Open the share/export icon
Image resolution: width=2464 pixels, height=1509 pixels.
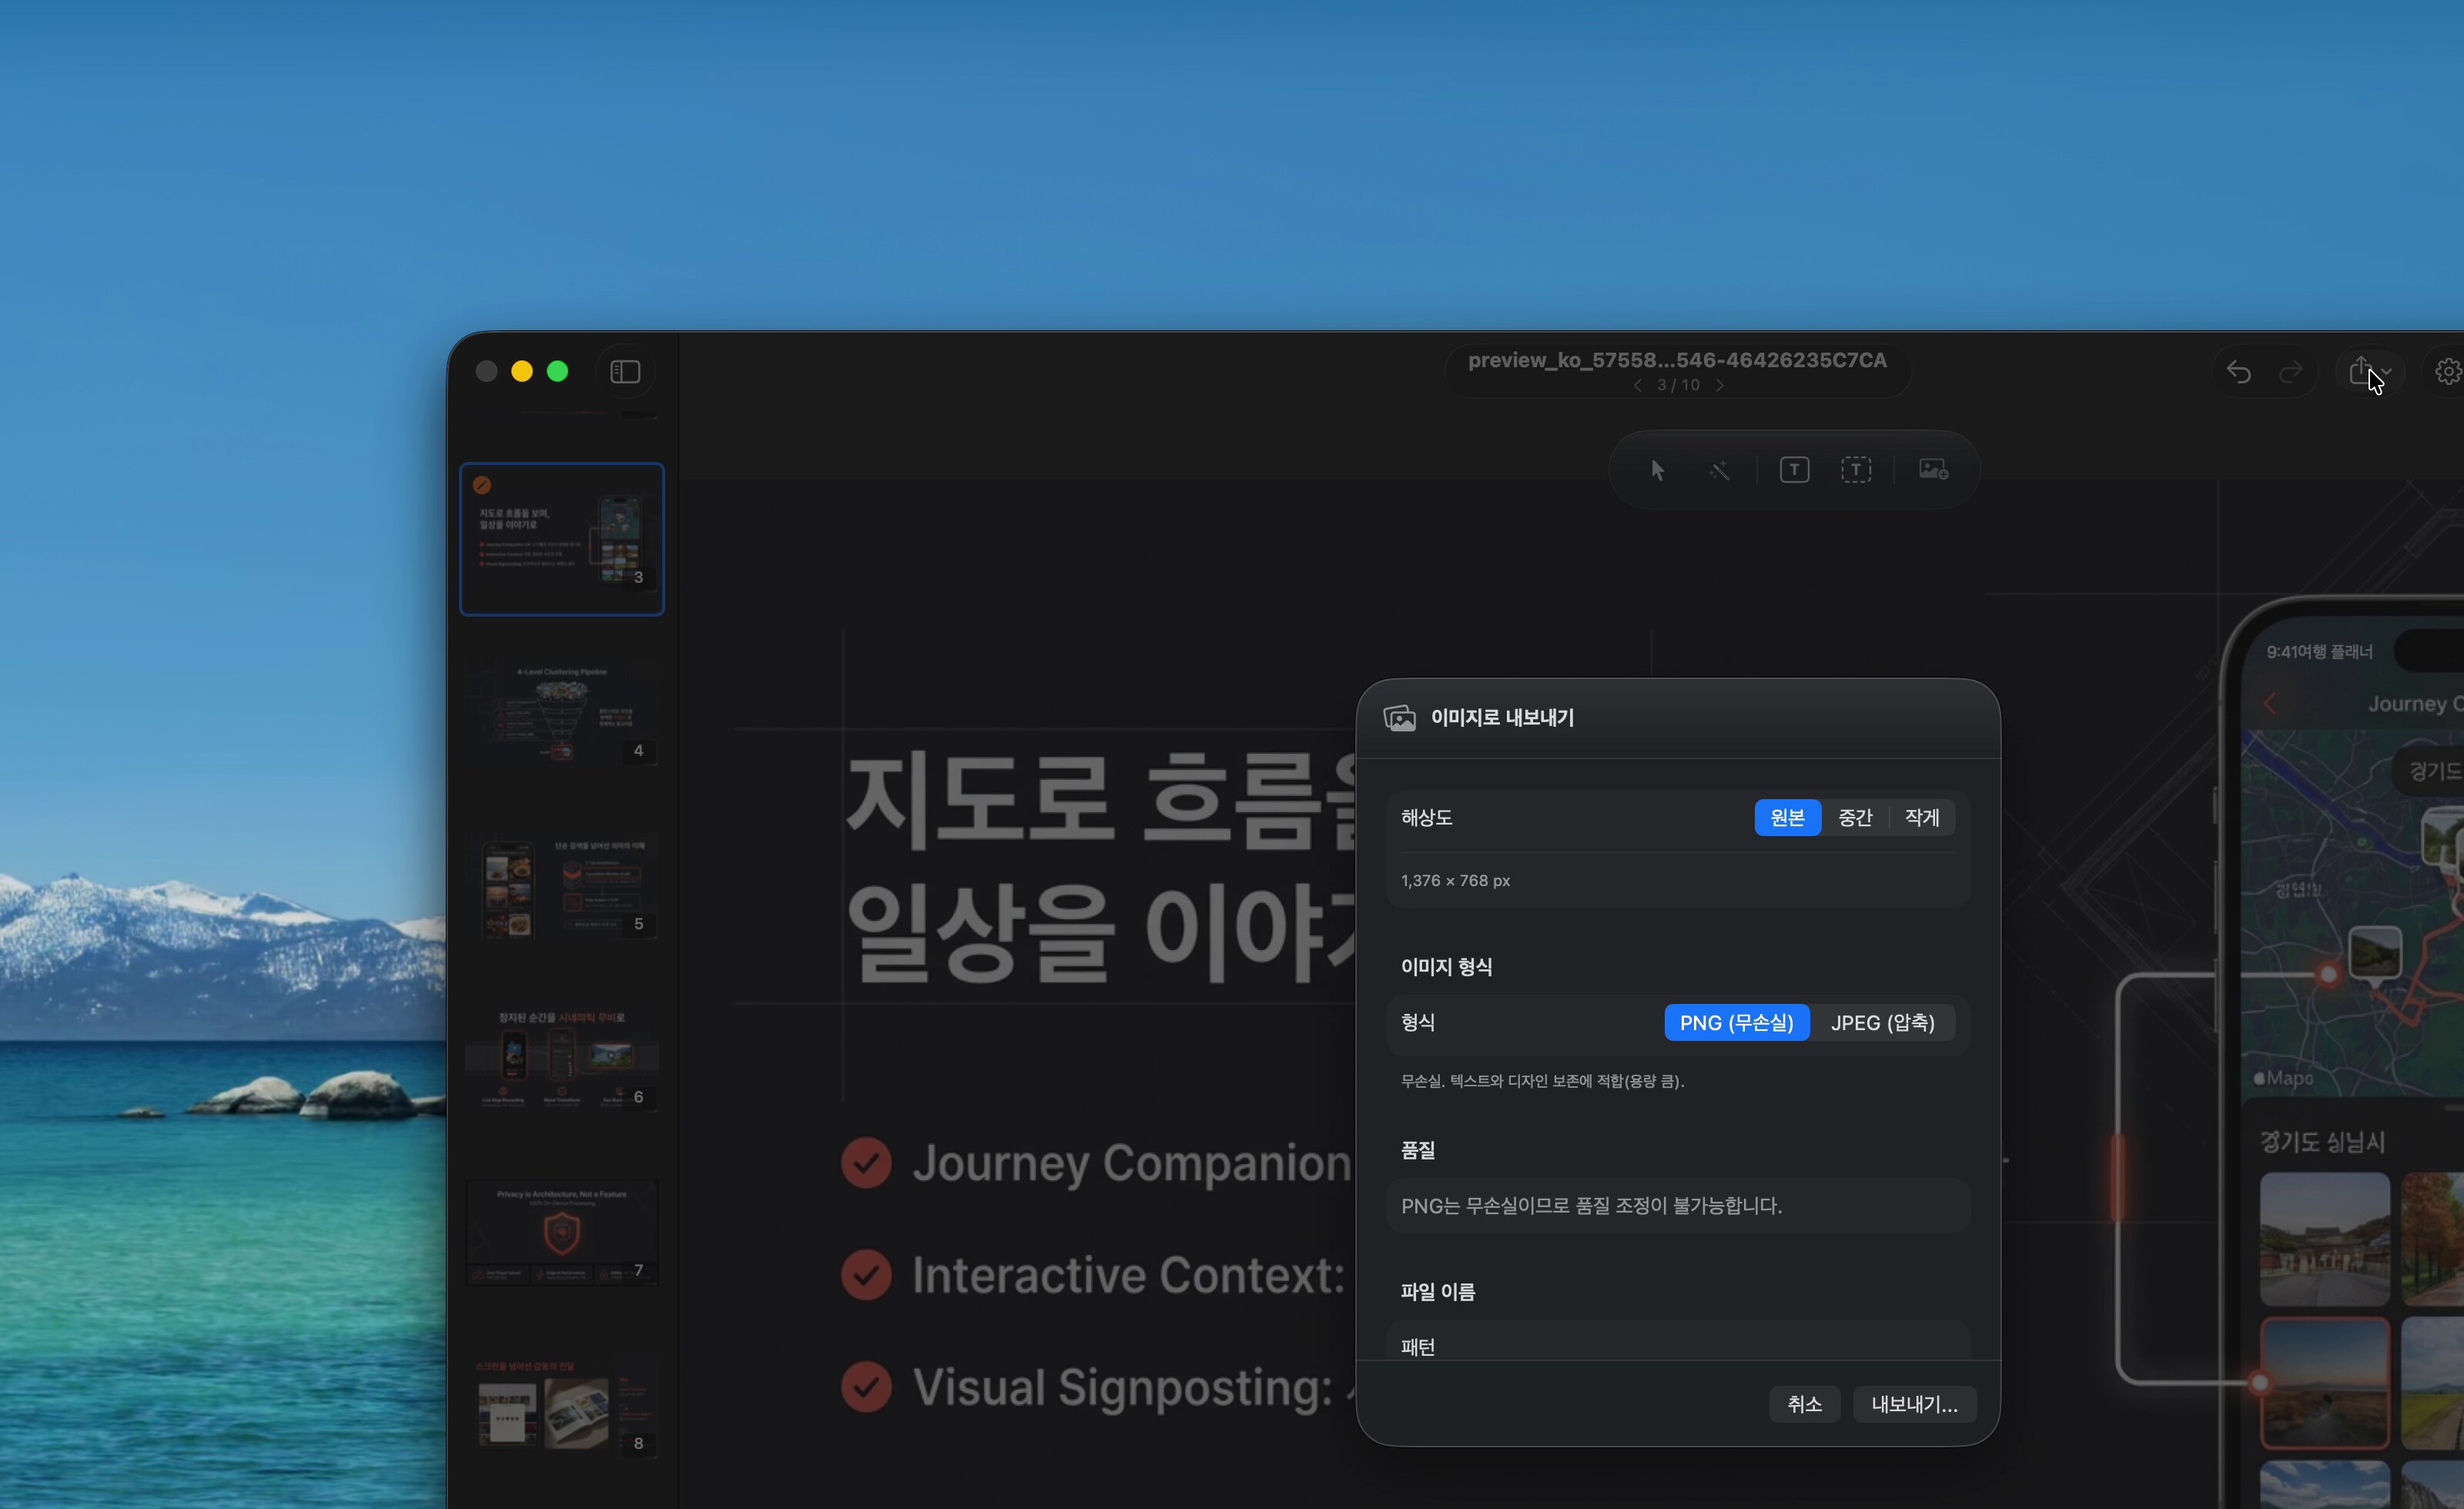[x=2360, y=371]
